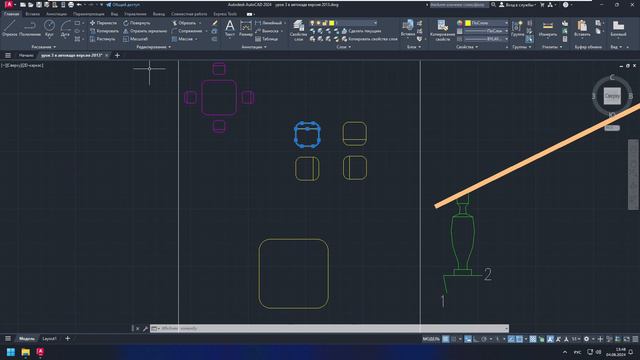640x360 pixels.
Task: Click the Копировать (Copy) tool
Action: [104, 31]
